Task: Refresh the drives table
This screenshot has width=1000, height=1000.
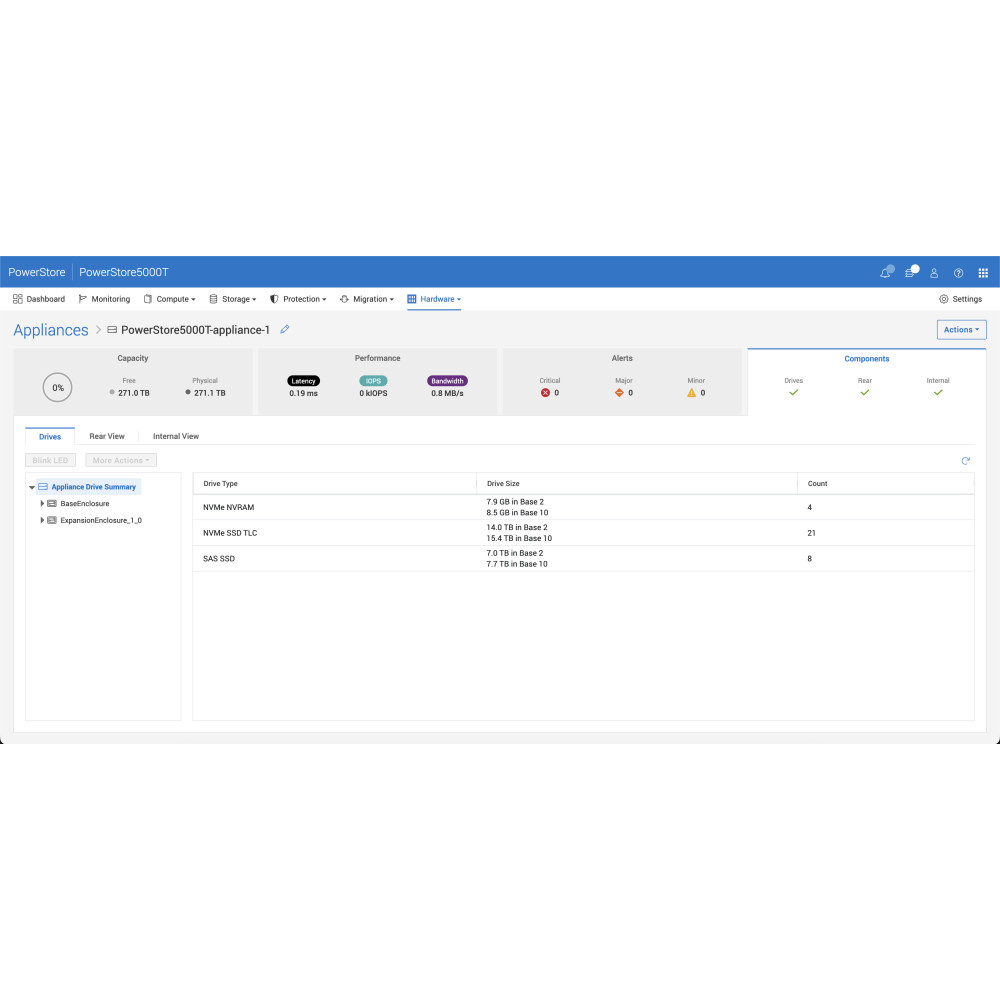Action: tap(966, 460)
